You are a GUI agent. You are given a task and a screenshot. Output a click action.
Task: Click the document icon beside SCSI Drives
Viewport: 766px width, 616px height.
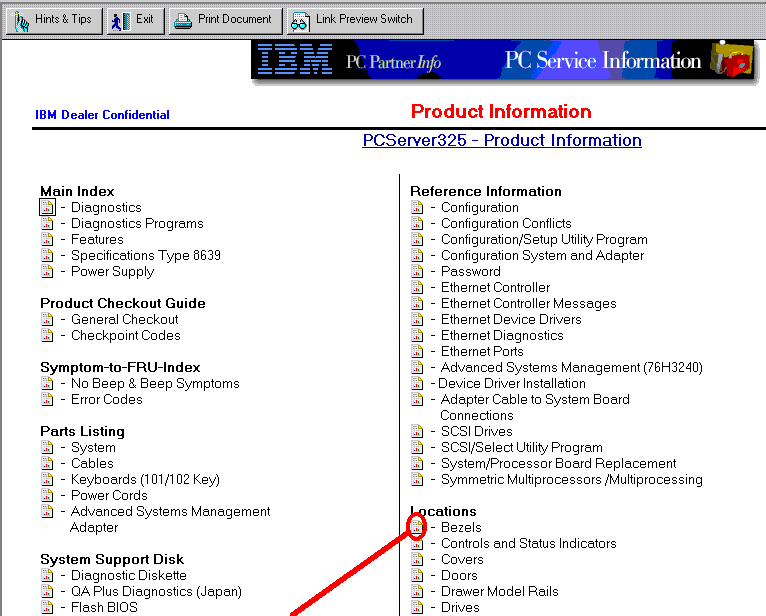pyautogui.click(x=417, y=431)
